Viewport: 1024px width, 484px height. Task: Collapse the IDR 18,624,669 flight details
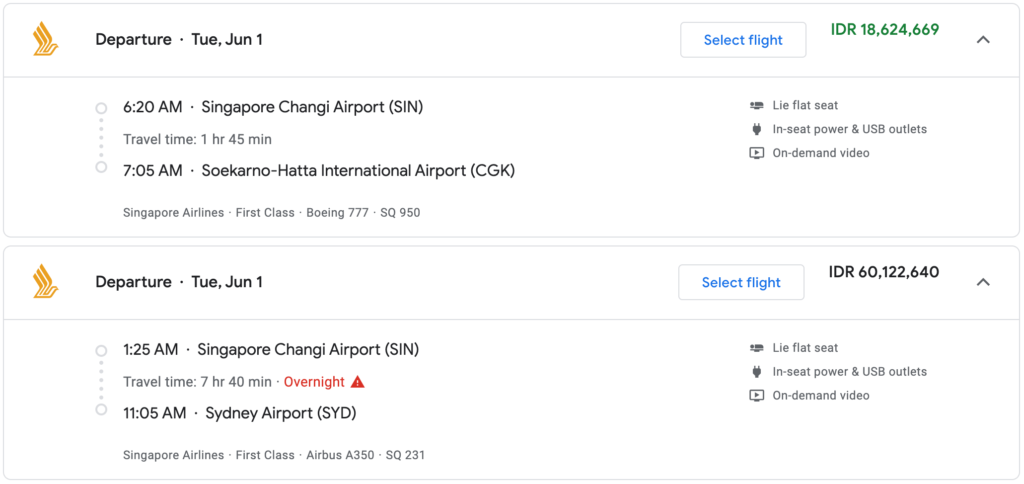(x=983, y=40)
